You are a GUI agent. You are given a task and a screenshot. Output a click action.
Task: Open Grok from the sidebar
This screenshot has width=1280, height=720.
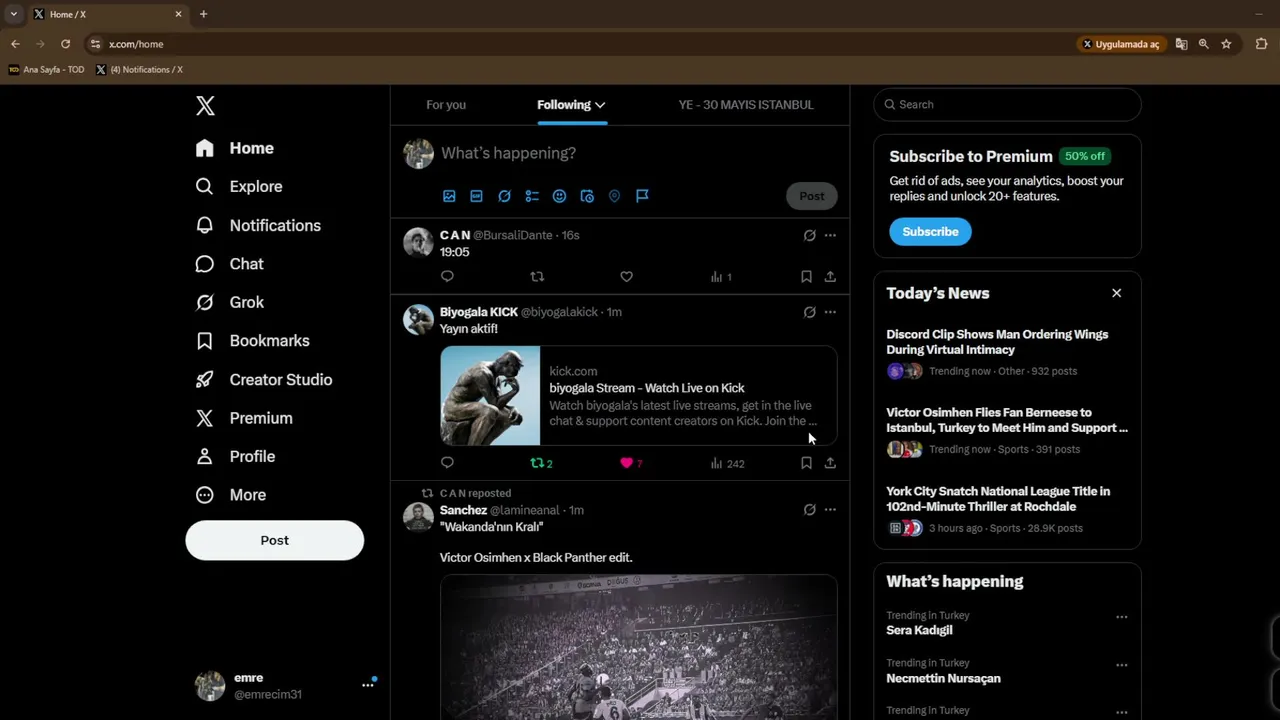tap(230, 302)
